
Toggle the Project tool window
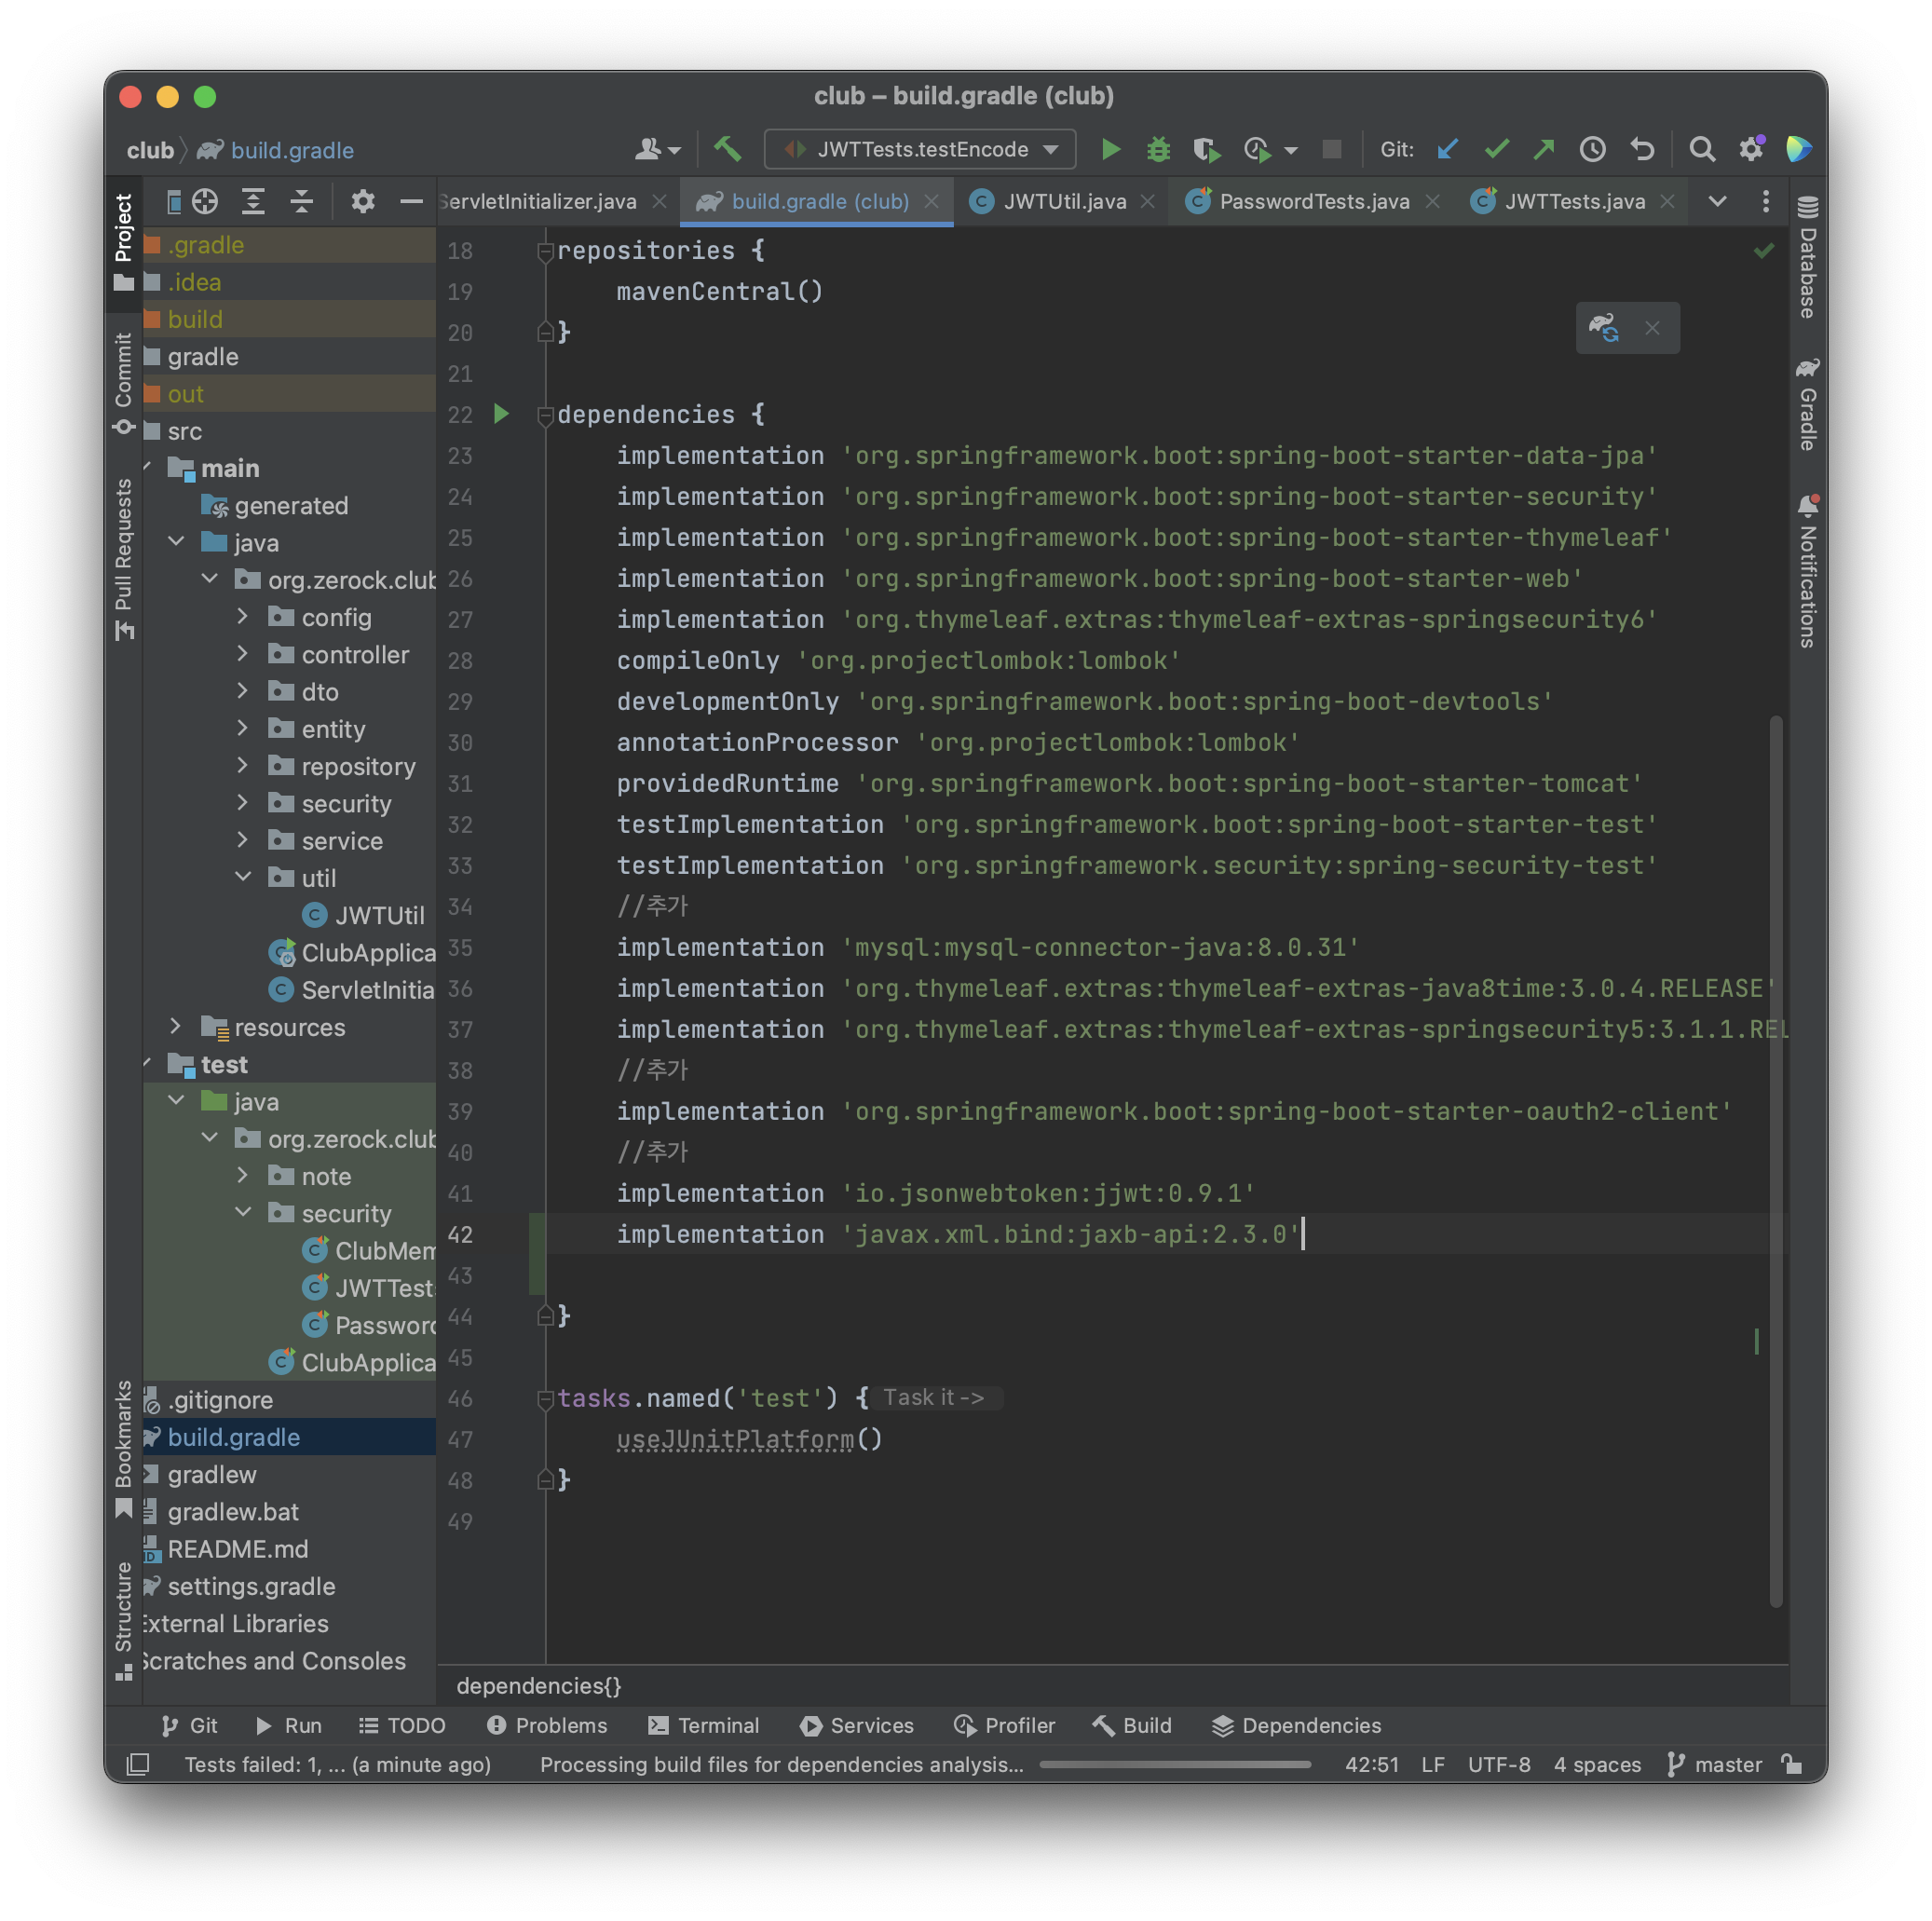pyautogui.click(x=123, y=242)
